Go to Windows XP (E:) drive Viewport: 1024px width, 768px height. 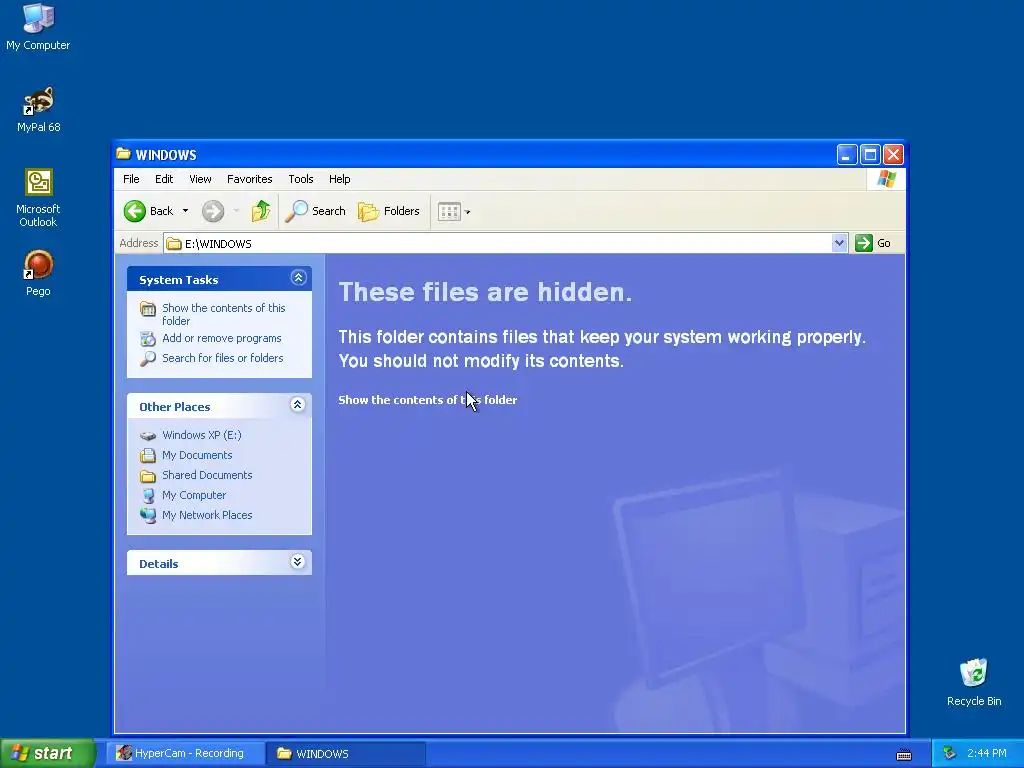(x=201, y=435)
